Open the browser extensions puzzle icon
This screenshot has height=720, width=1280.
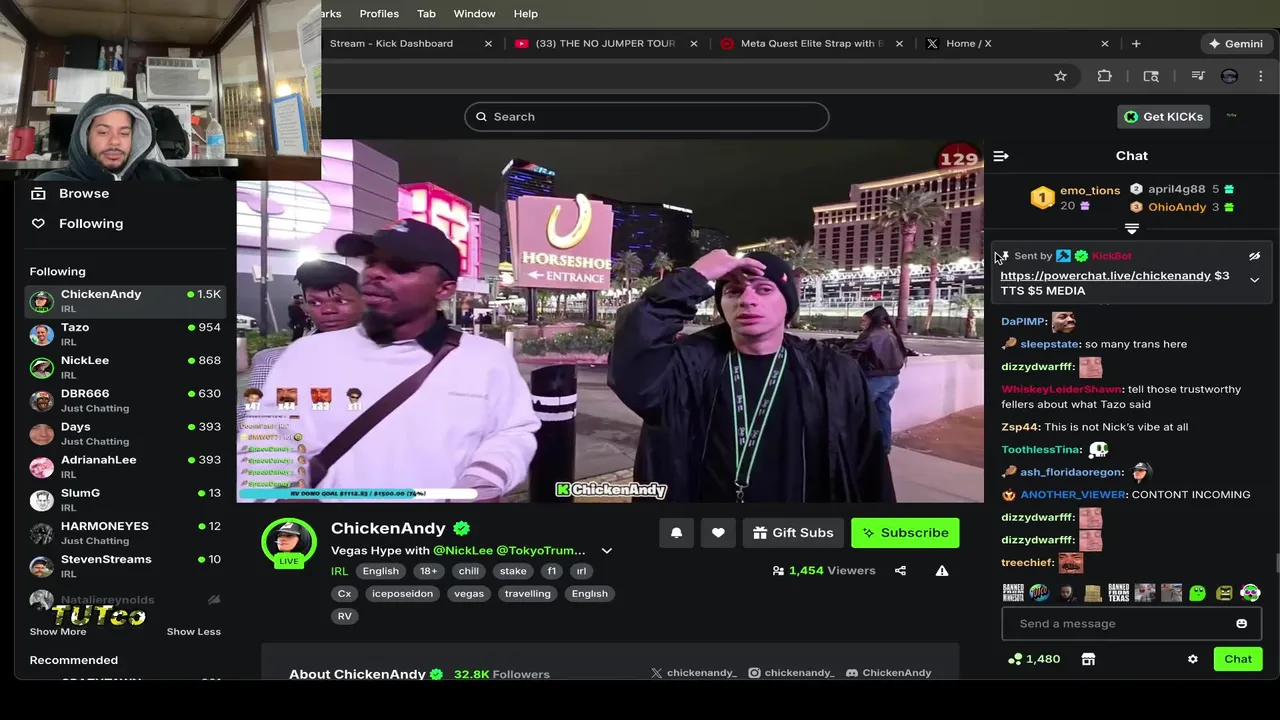[x=1104, y=76]
